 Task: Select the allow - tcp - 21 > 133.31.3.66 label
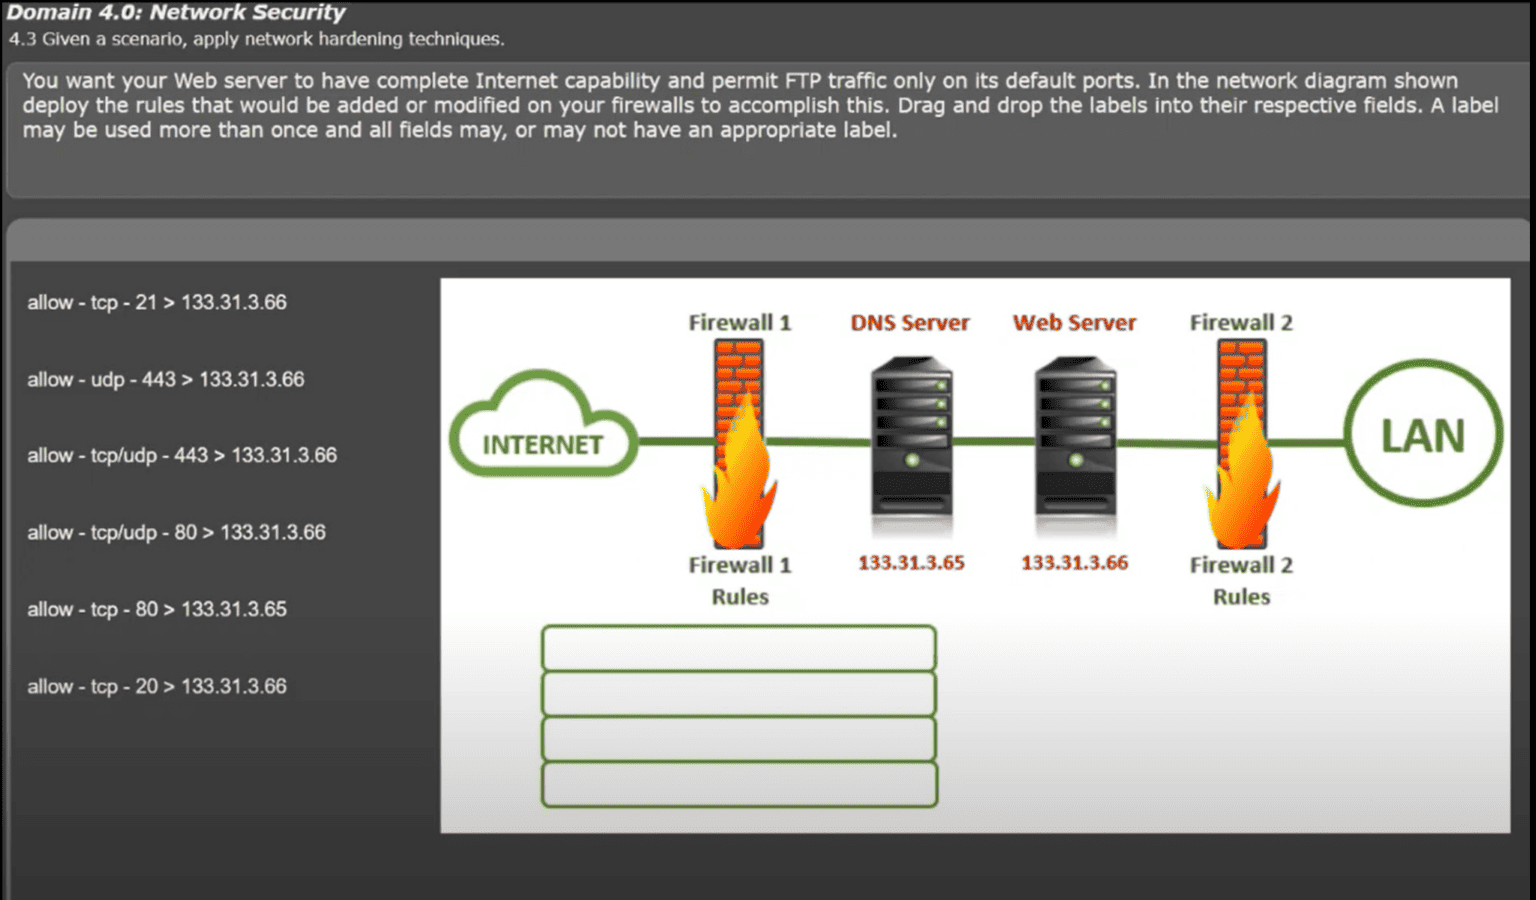[x=157, y=302]
